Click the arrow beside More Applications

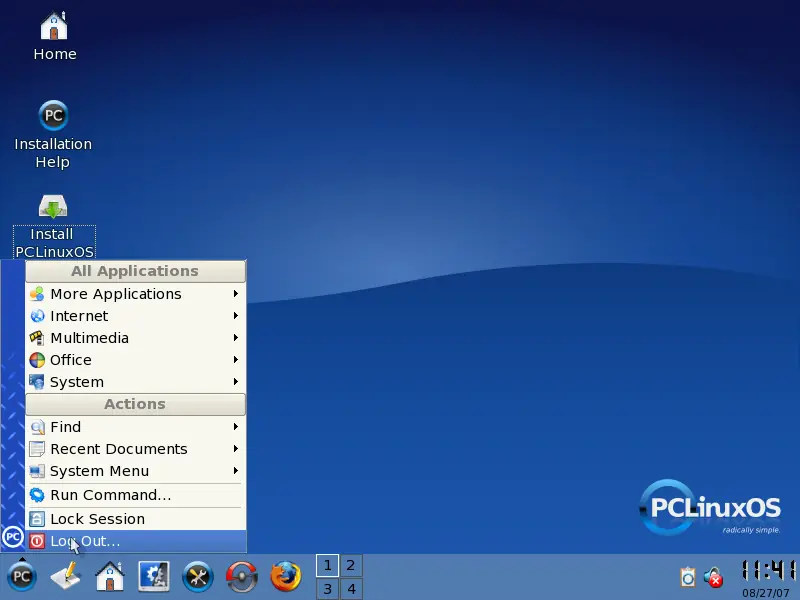(x=236, y=293)
